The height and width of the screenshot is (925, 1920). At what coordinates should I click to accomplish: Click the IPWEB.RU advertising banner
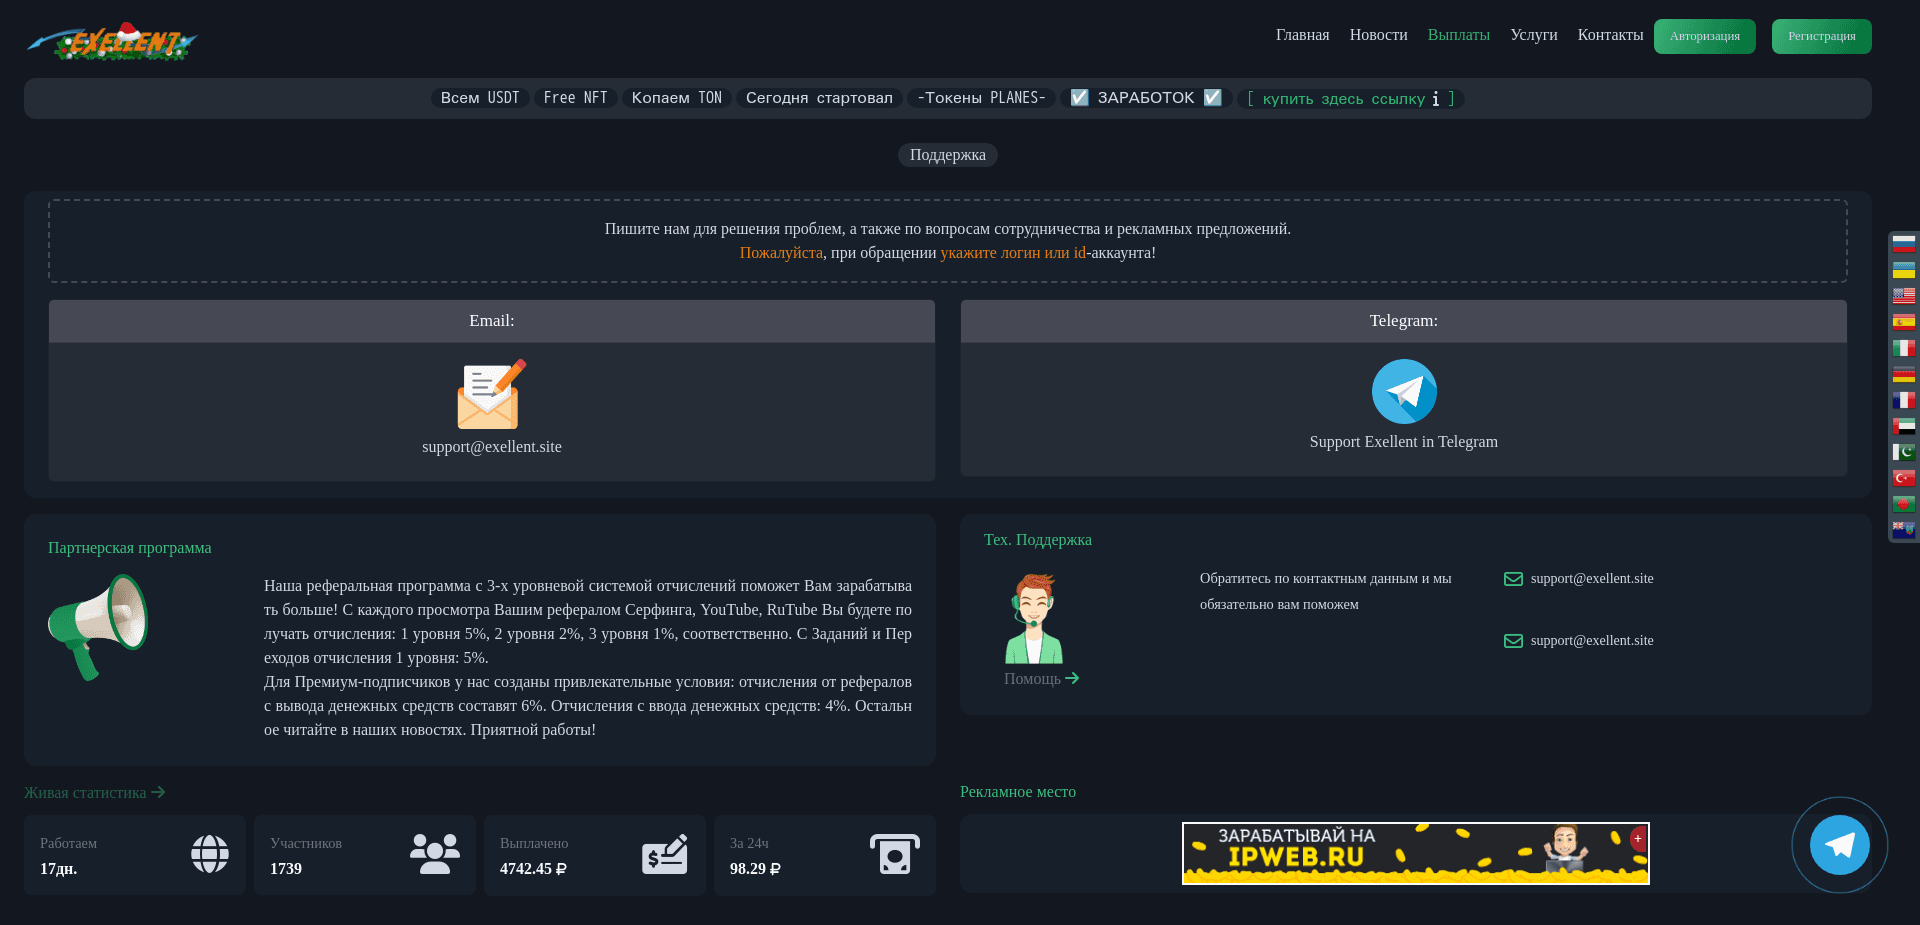click(x=1415, y=853)
